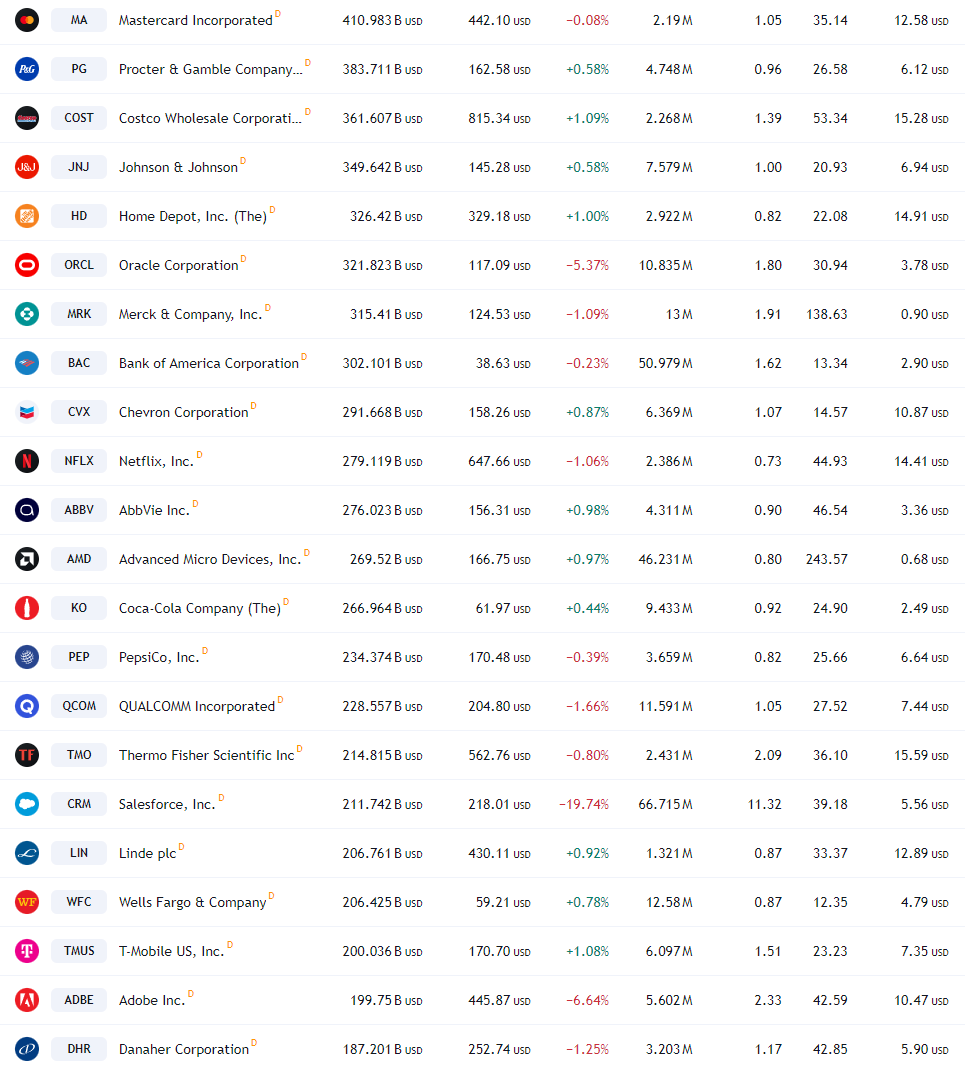Click the Netflix logo icon
The width and height of the screenshot is (965, 1070).
pos(27,461)
